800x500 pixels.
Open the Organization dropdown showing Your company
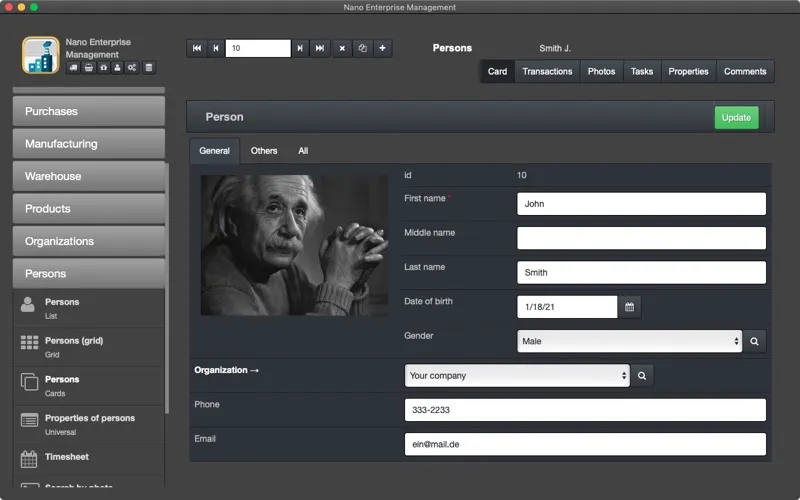pos(517,376)
